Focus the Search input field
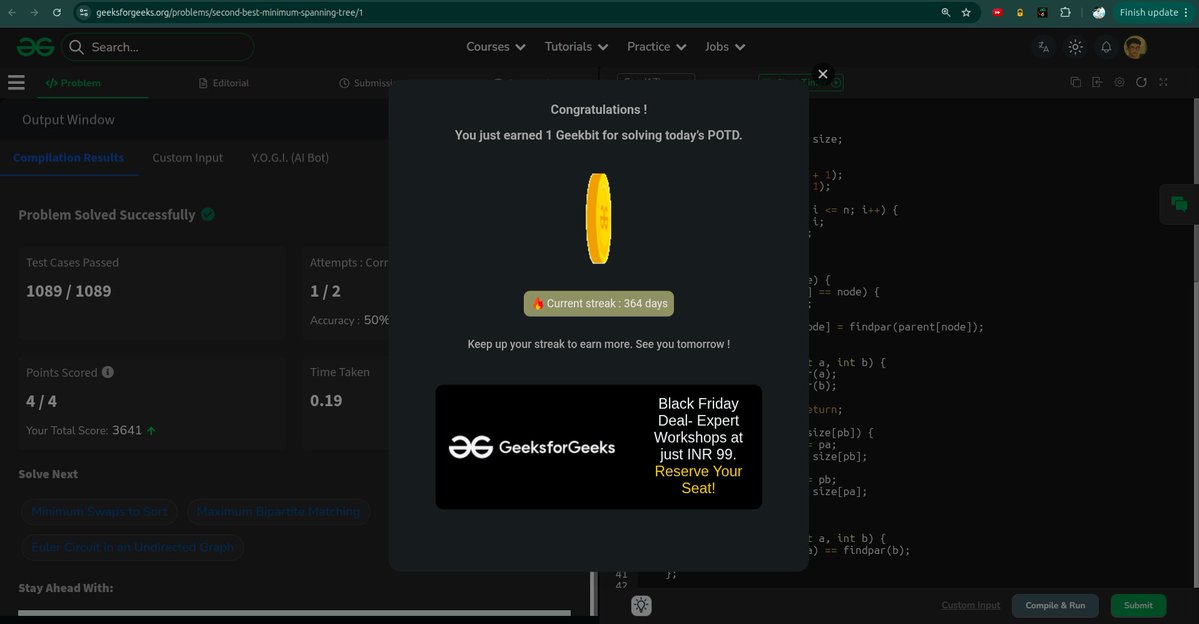Screen dimensions: 1199x624 158,47
